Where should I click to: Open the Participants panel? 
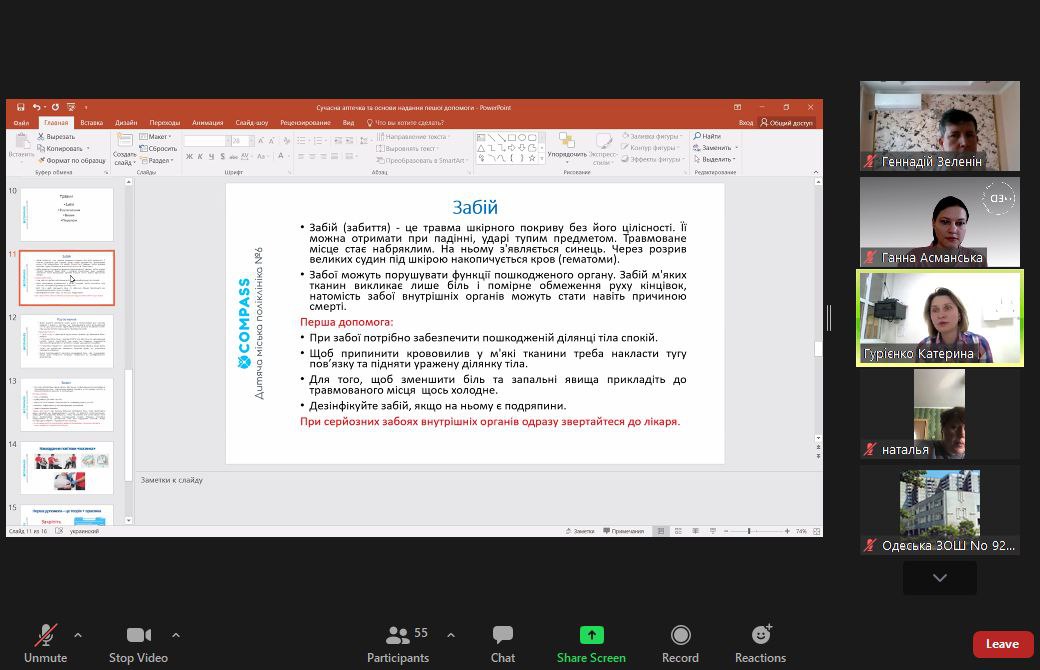pos(398,643)
